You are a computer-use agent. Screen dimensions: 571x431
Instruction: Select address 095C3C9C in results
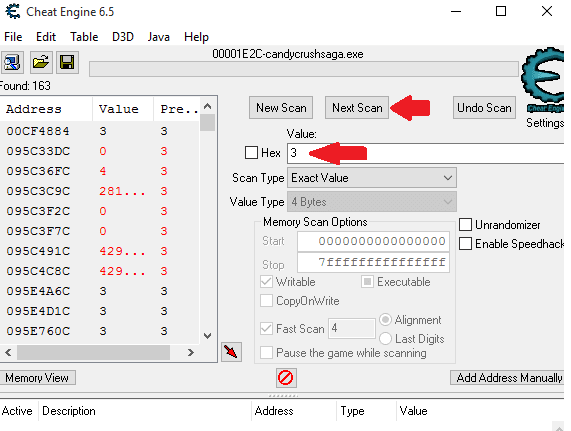(x=38, y=191)
